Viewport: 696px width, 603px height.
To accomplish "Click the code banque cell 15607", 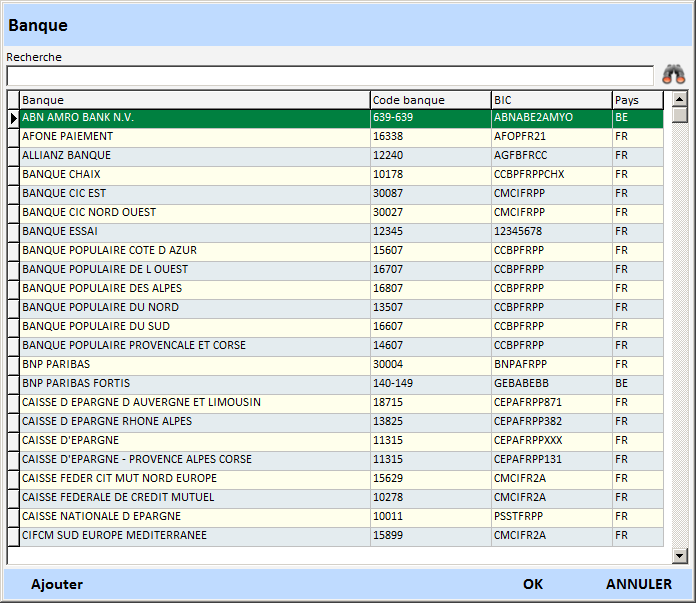I will (x=431, y=250).
